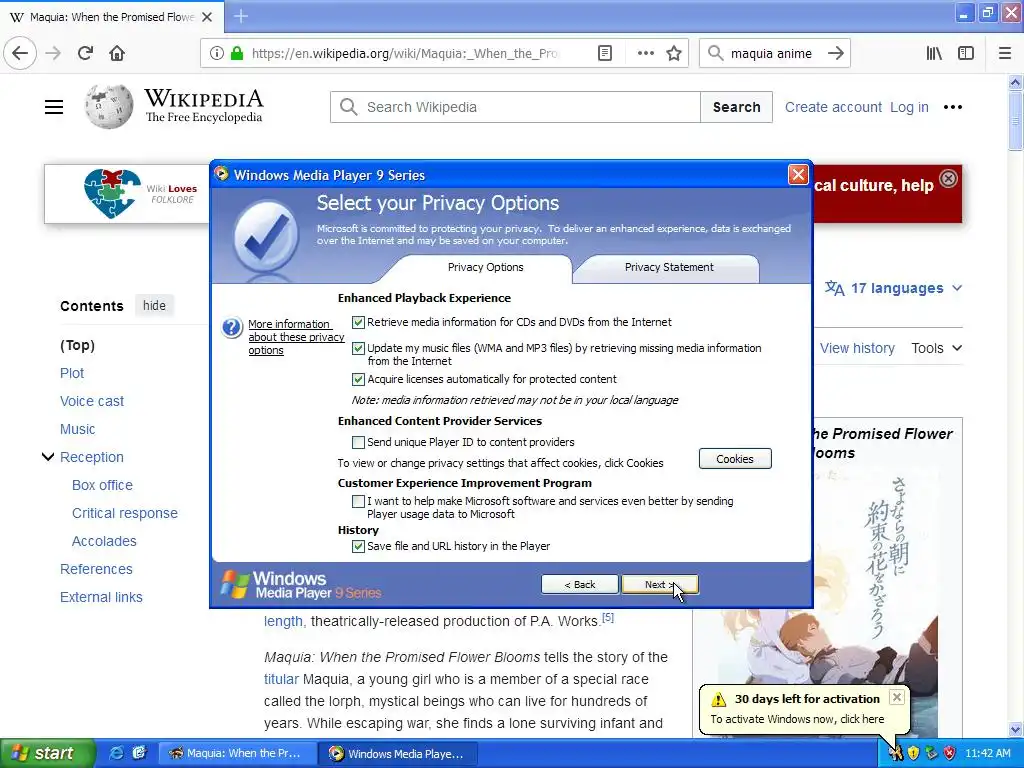Open View history on the Wikipedia page

click(857, 348)
